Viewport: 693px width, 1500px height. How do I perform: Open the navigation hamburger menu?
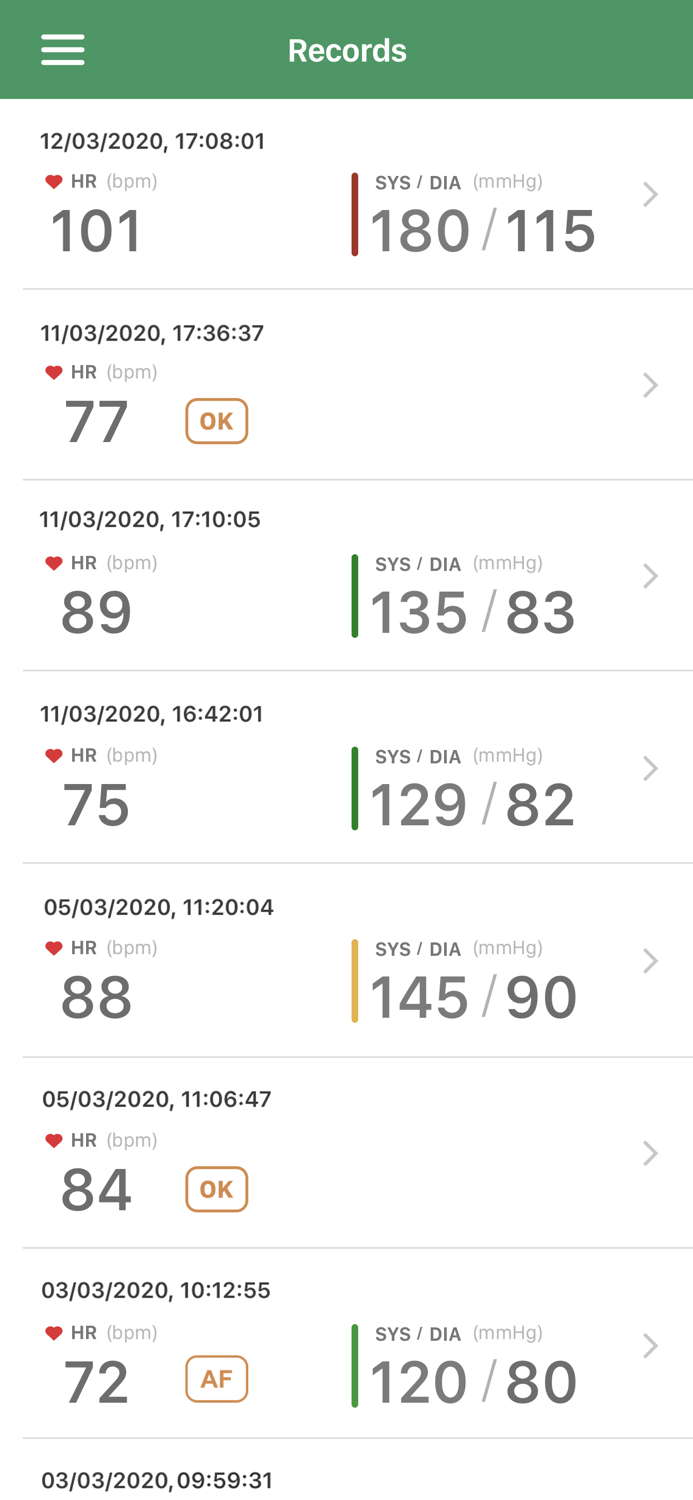point(63,48)
